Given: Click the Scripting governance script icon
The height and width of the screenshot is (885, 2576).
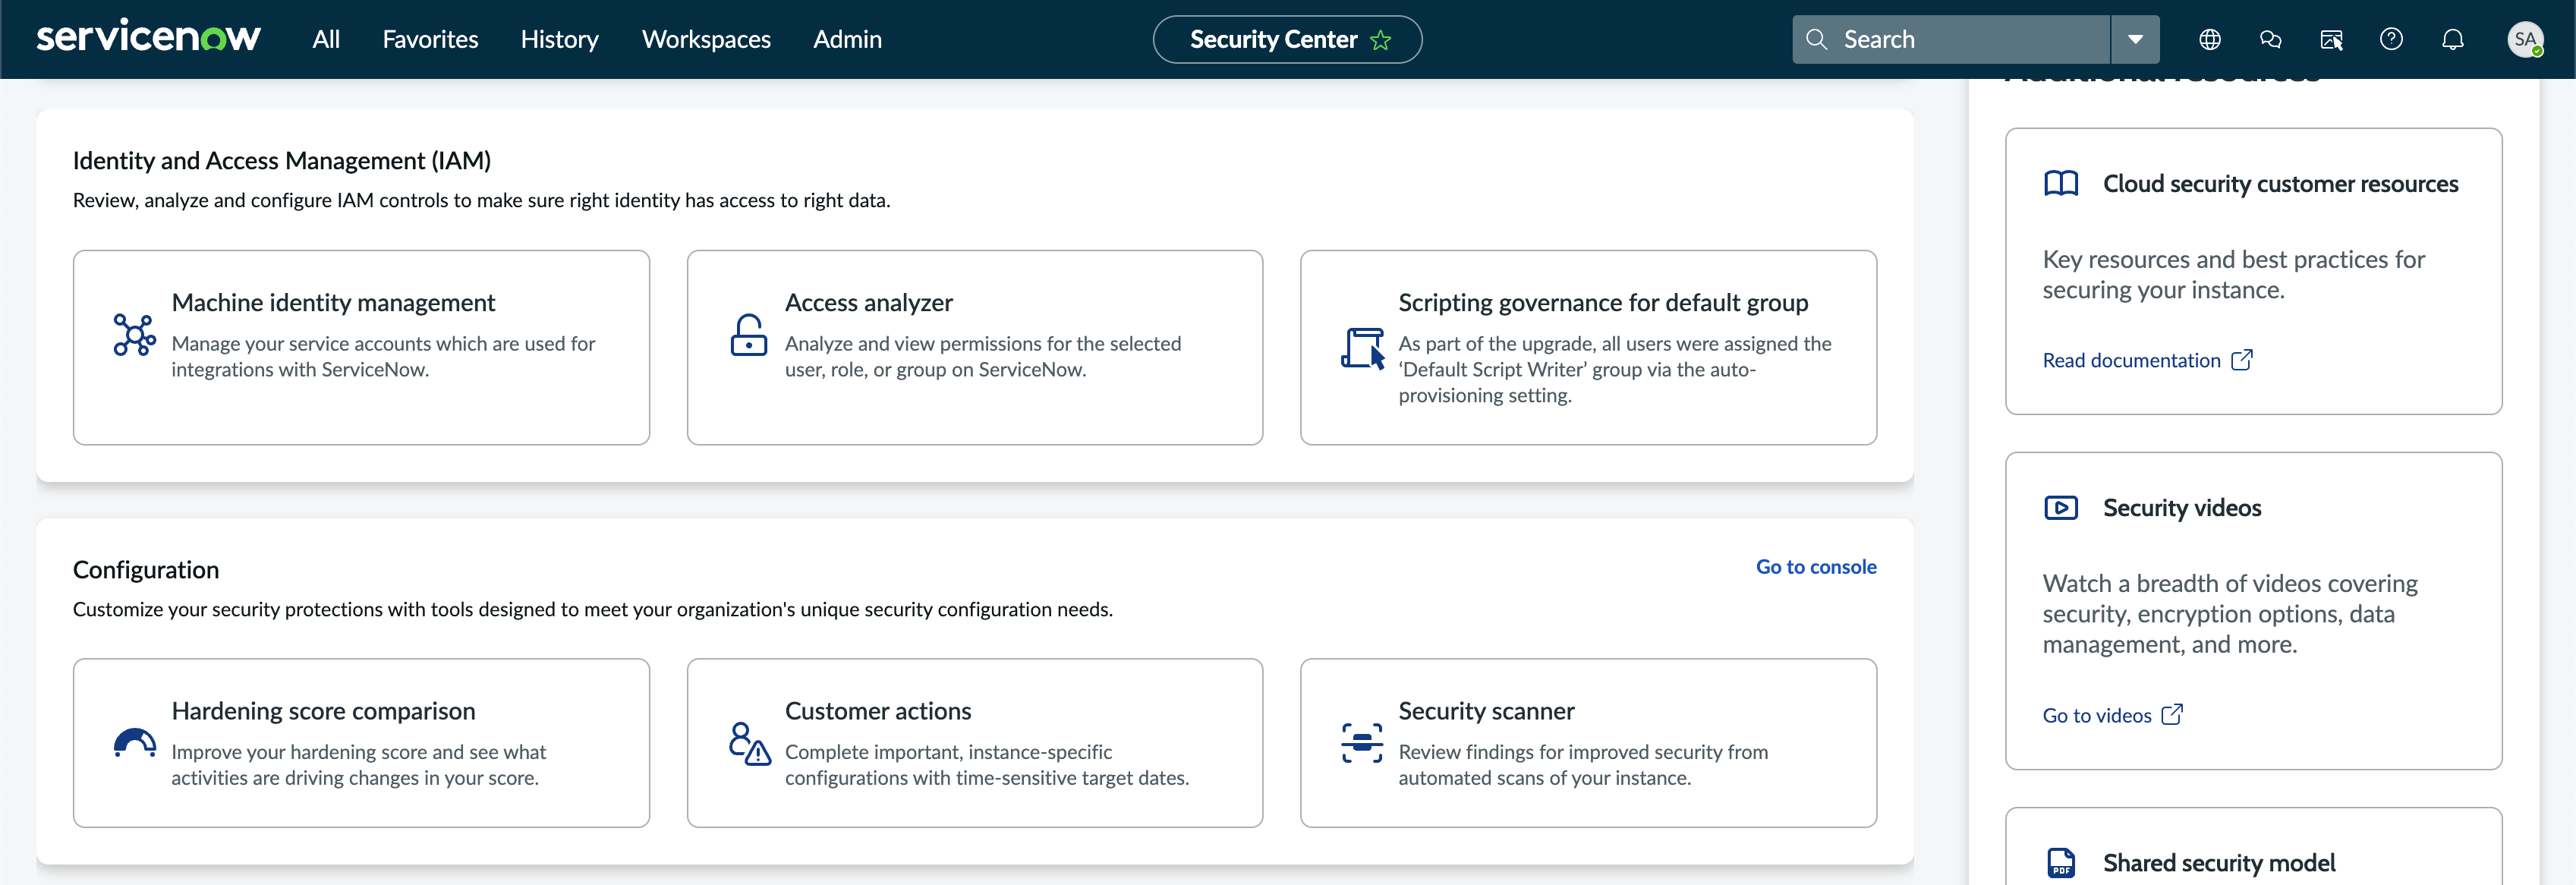Looking at the screenshot, I should pos(1362,348).
